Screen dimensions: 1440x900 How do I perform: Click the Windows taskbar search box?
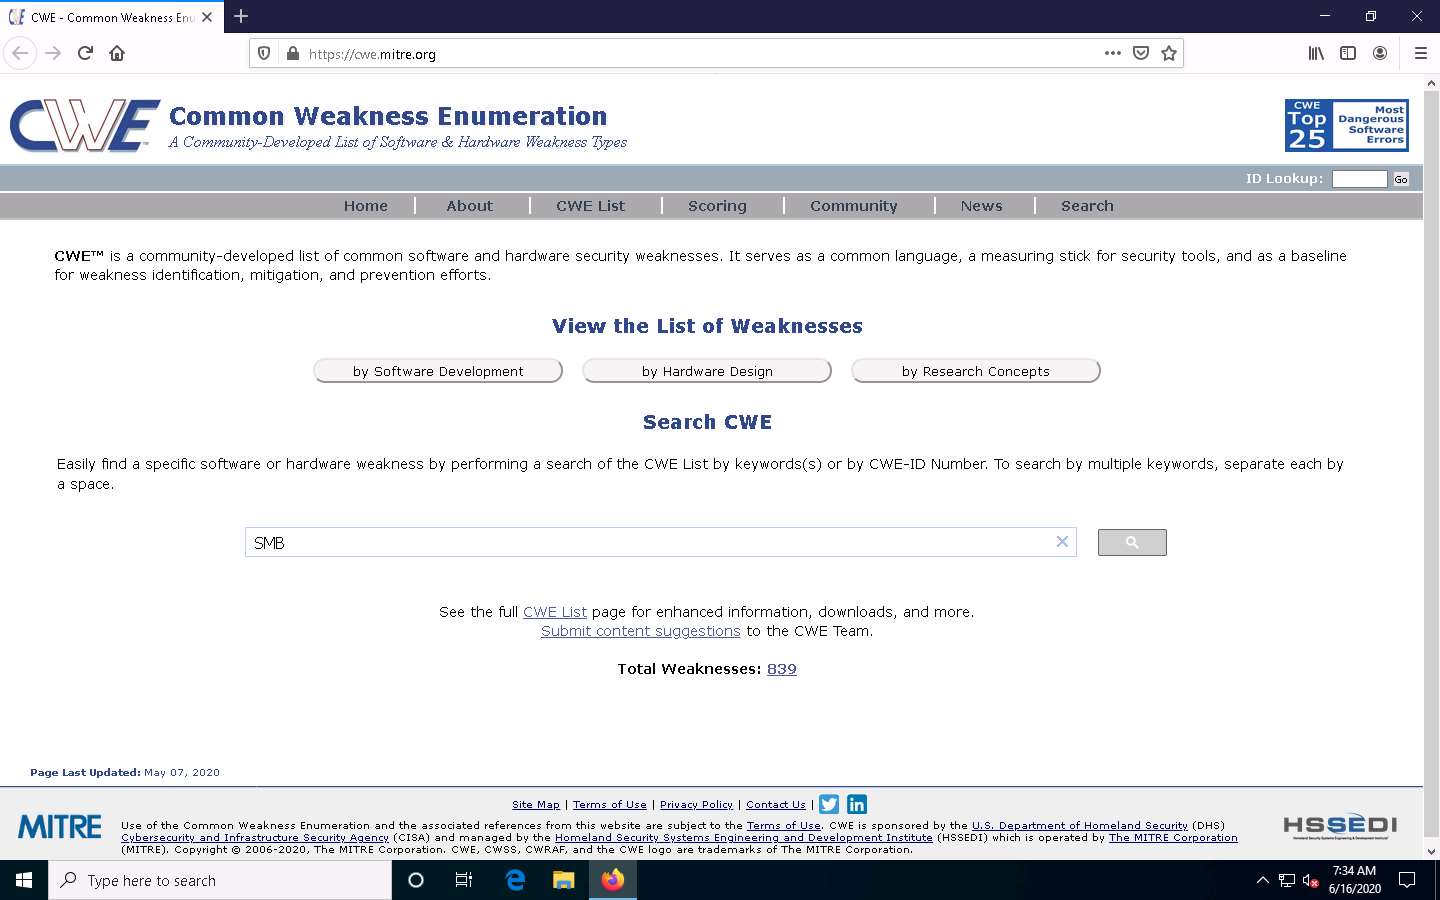click(x=220, y=880)
